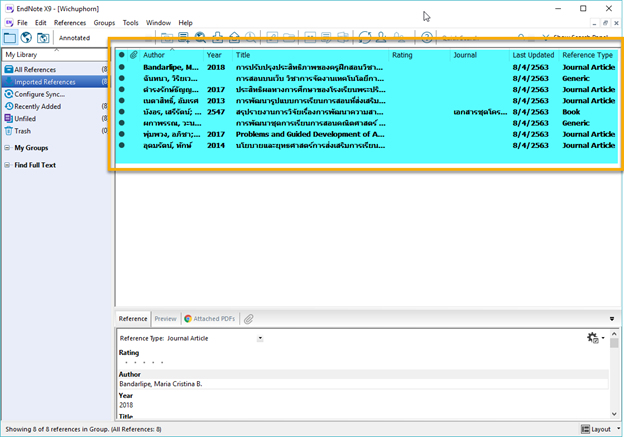Click the Sync Library toolbar icon
Viewport: 624px width, 437px height.
click(366, 38)
